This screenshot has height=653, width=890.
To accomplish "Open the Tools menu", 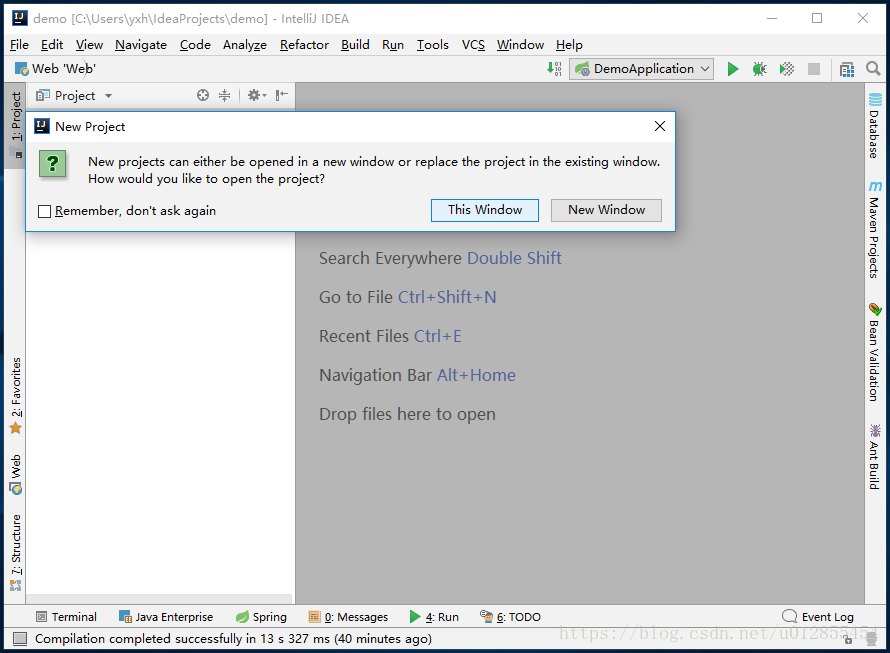I will pos(433,45).
